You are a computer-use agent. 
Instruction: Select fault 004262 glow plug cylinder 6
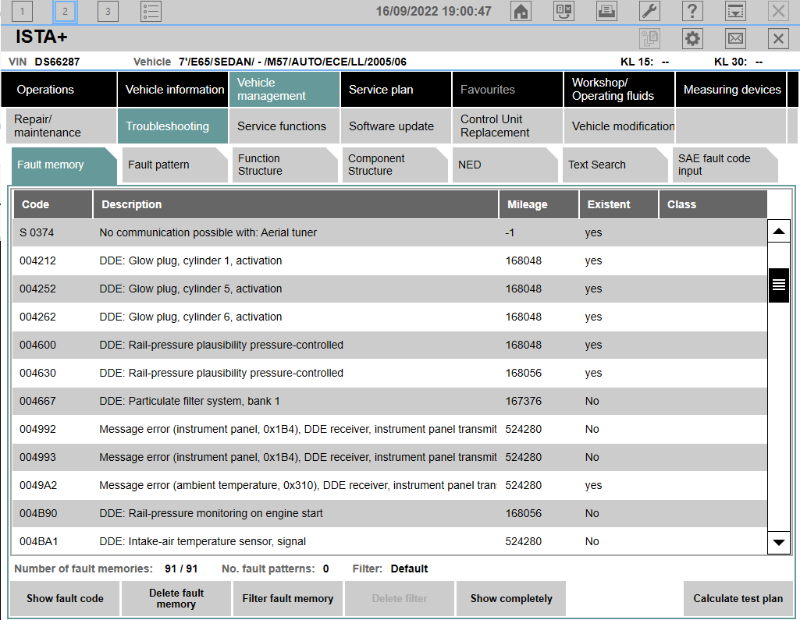coord(390,317)
